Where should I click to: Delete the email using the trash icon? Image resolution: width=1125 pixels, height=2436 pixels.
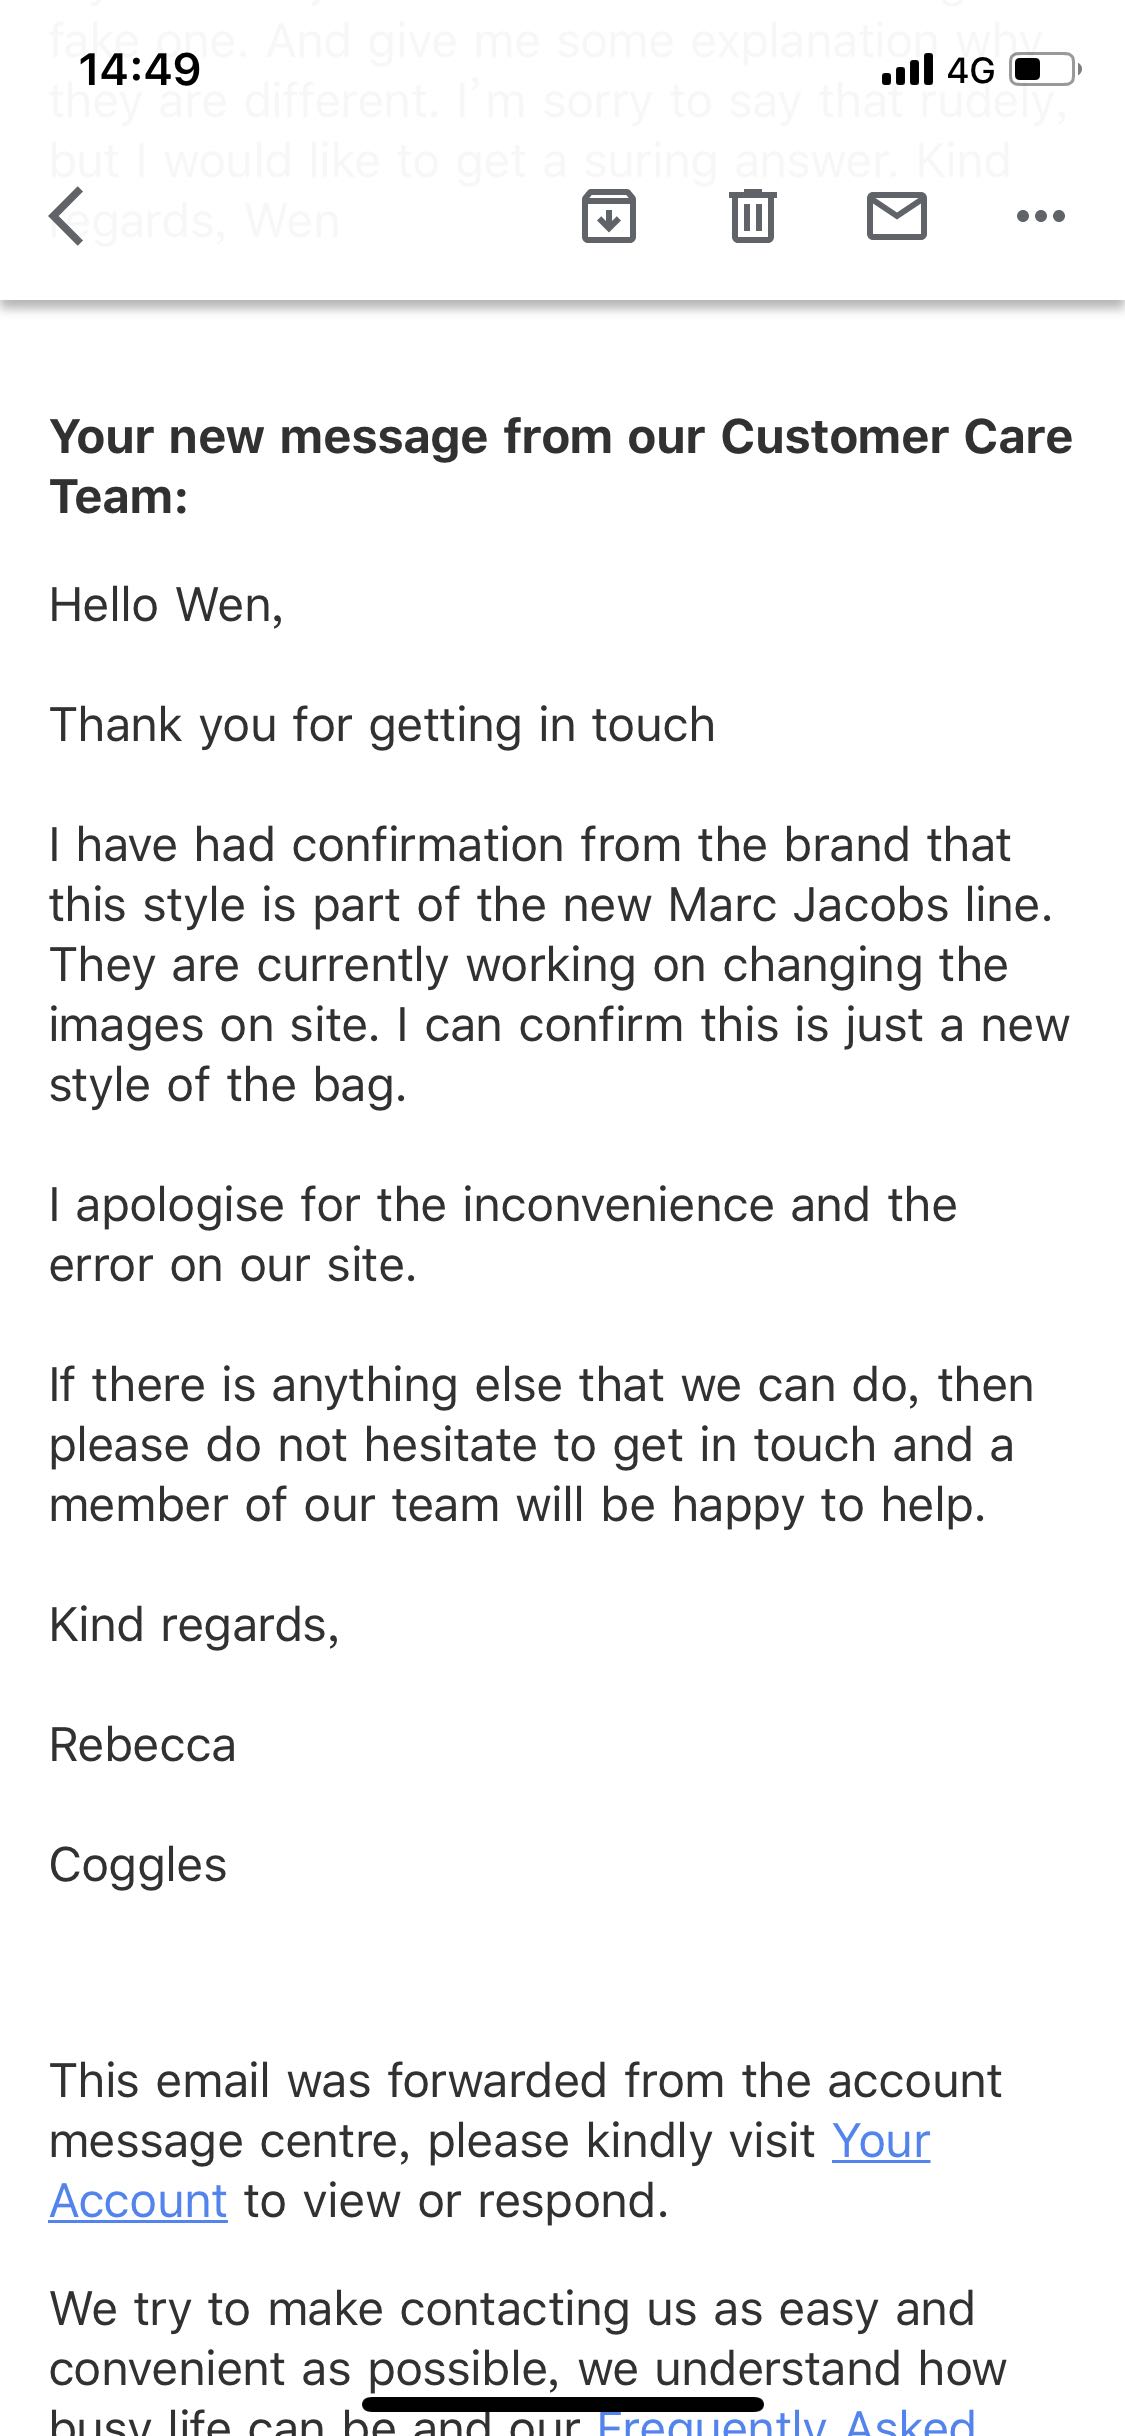coord(752,216)
